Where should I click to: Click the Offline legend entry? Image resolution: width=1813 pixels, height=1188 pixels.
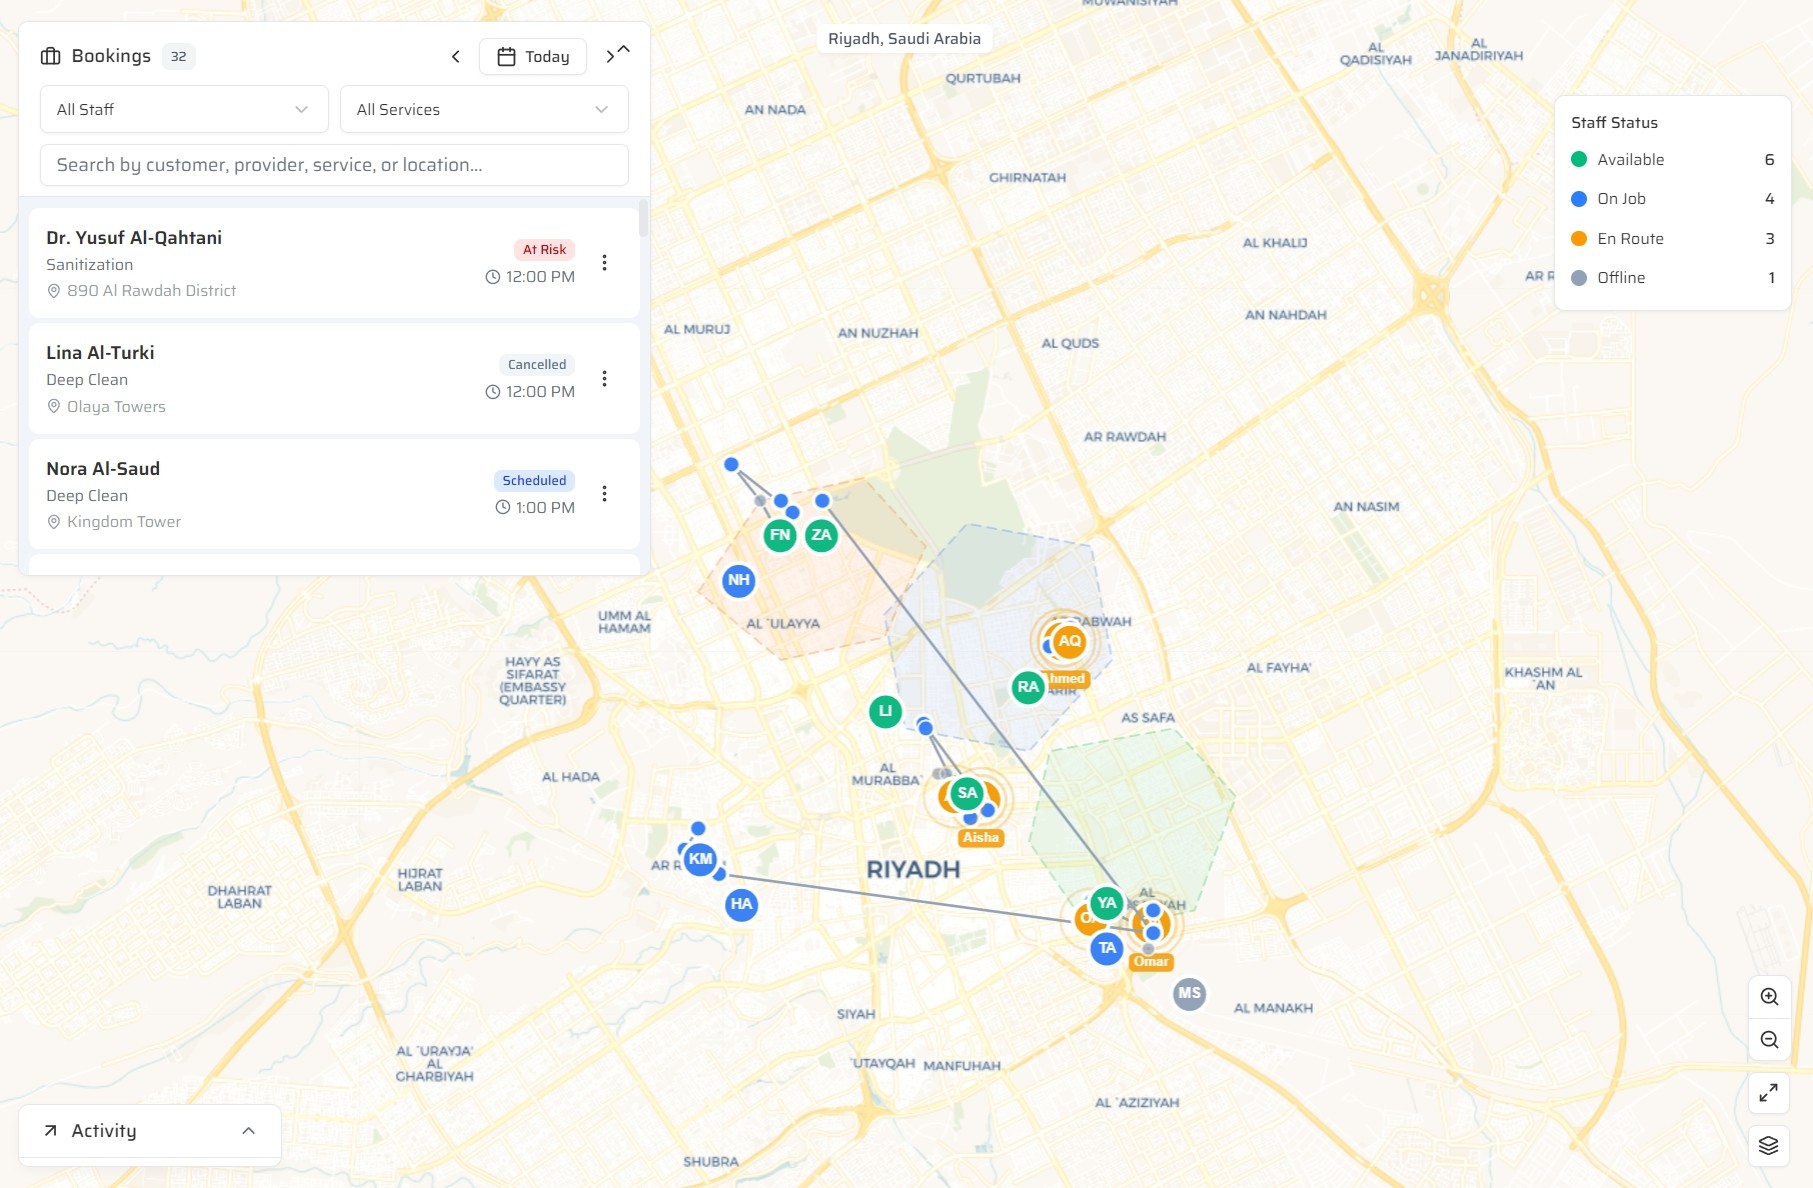click(1672, 278)
